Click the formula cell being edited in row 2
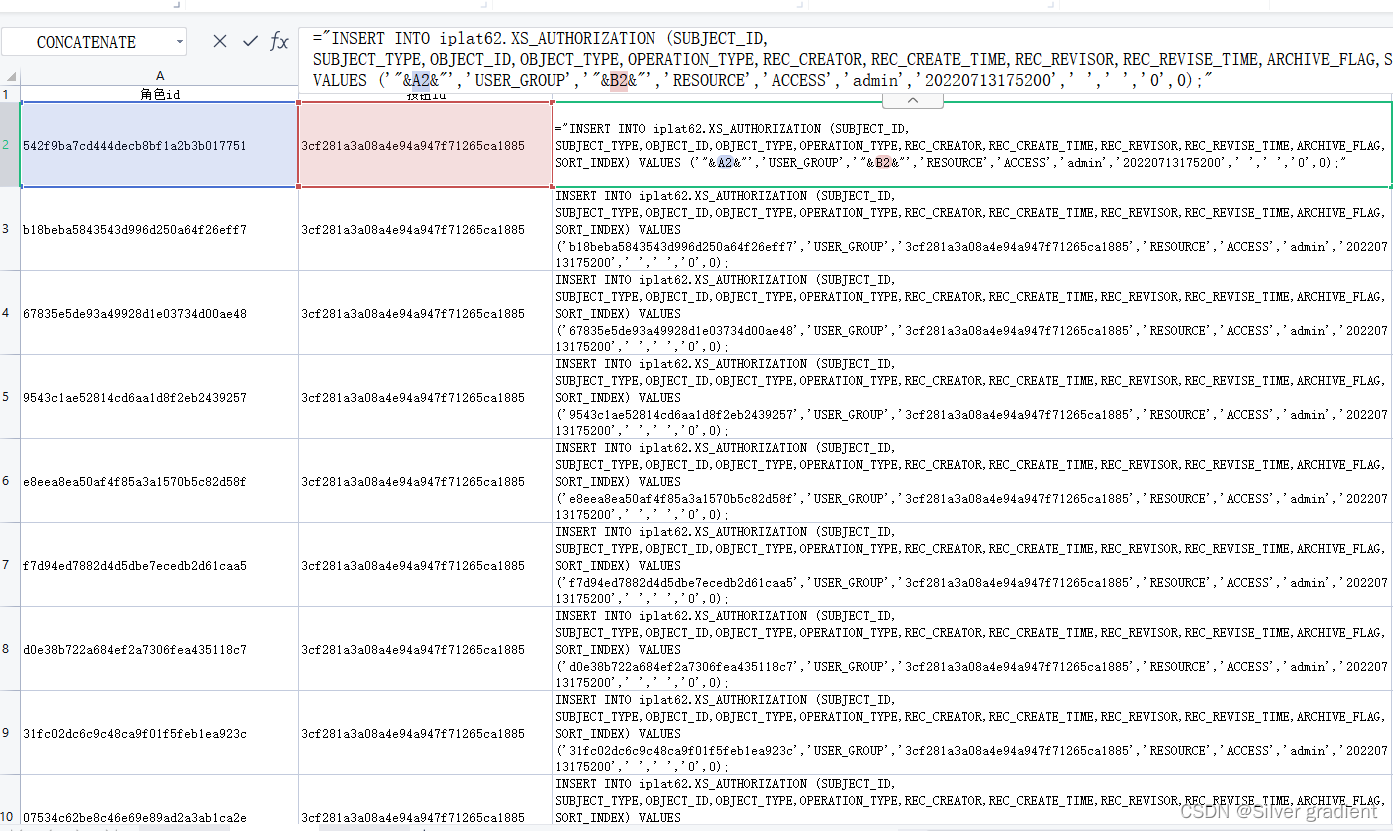The width and height of the screenshot is (1393, 831). click(972, 145)
